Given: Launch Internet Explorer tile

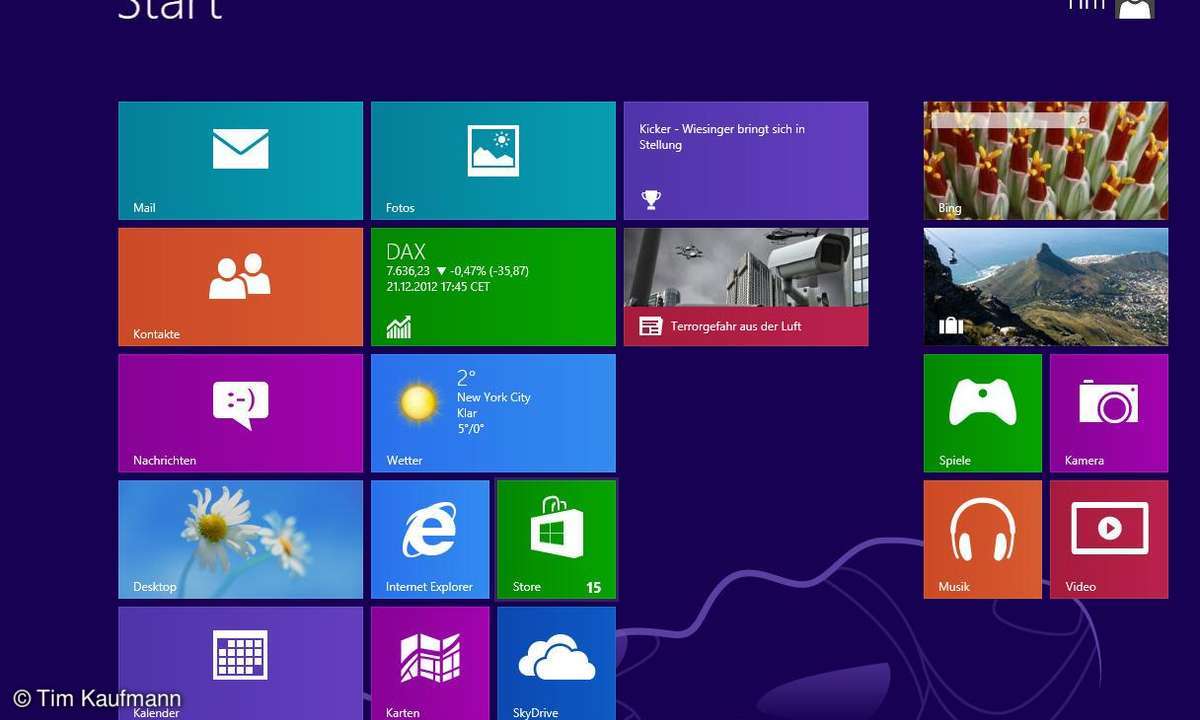Looking at the screenshot, I should tap(430, 540).
